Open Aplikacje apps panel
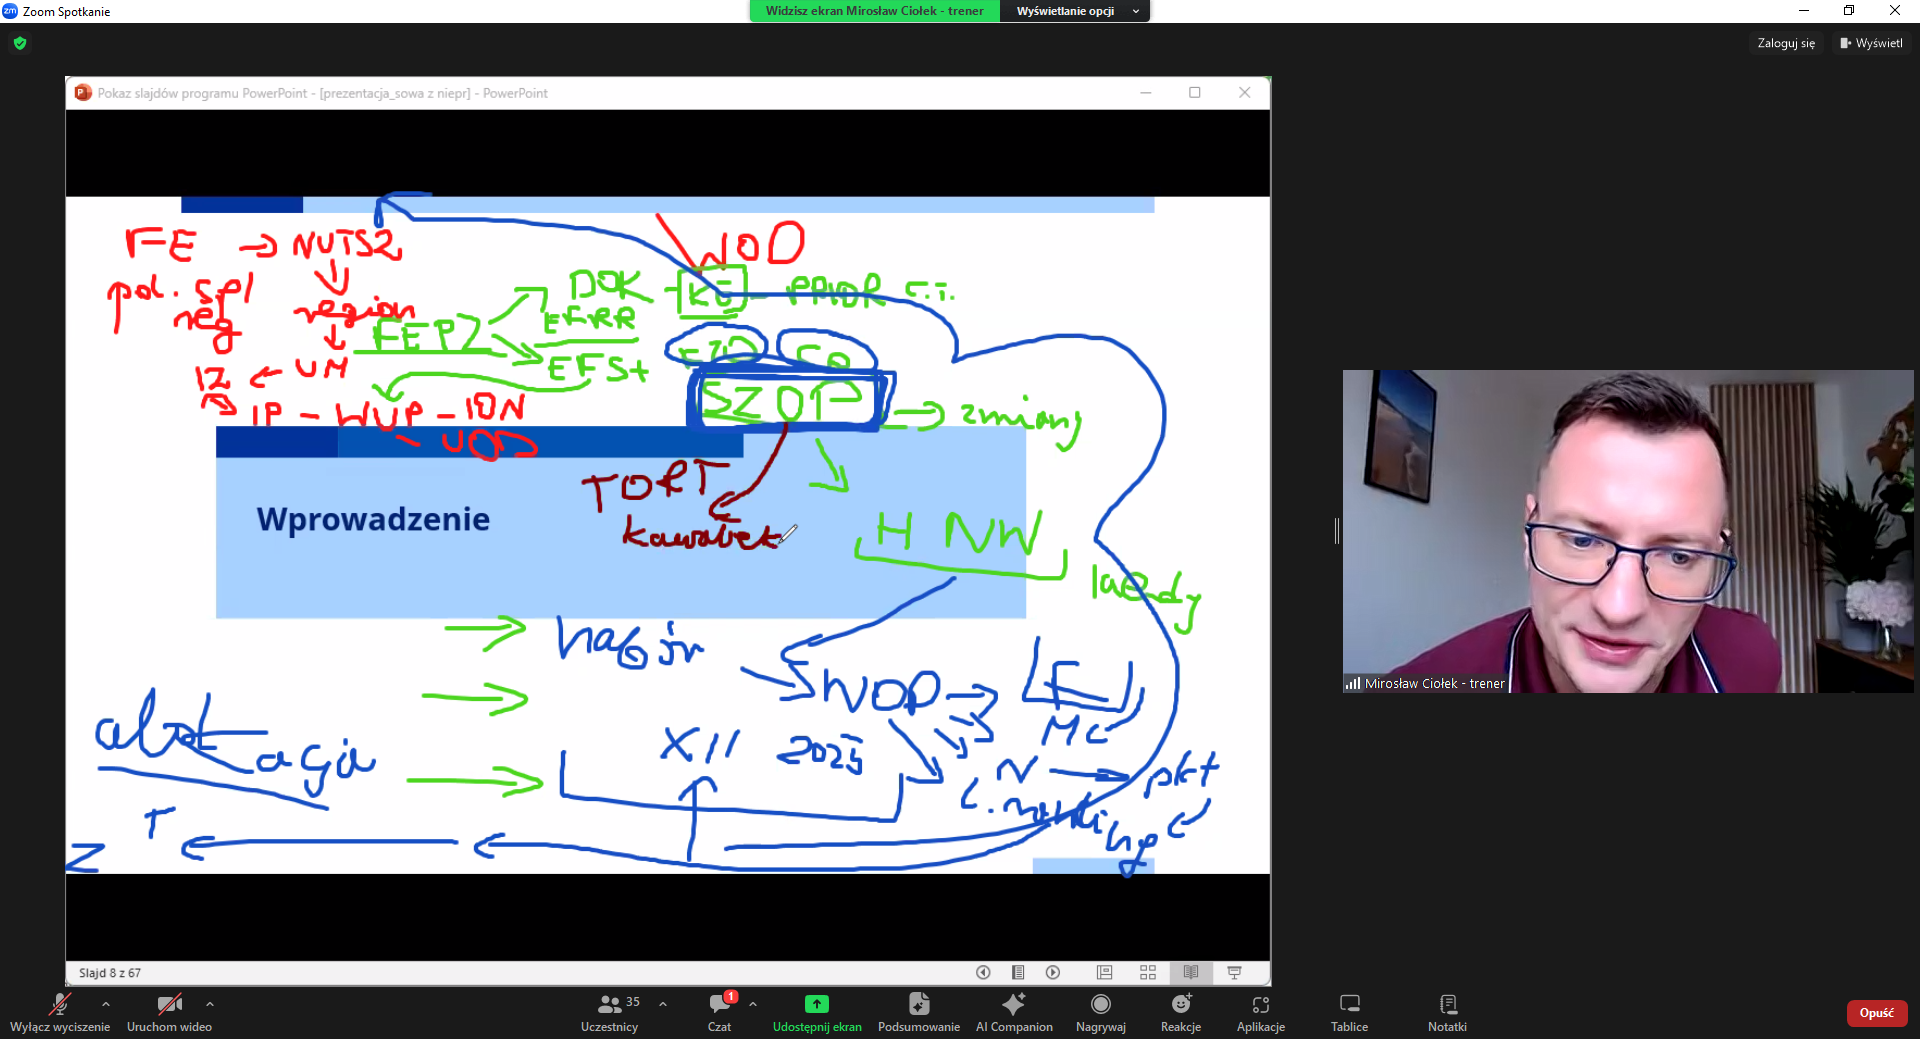Image resolution: width=1920 pixels, height=1039 pixels. coord(1260,1012)
